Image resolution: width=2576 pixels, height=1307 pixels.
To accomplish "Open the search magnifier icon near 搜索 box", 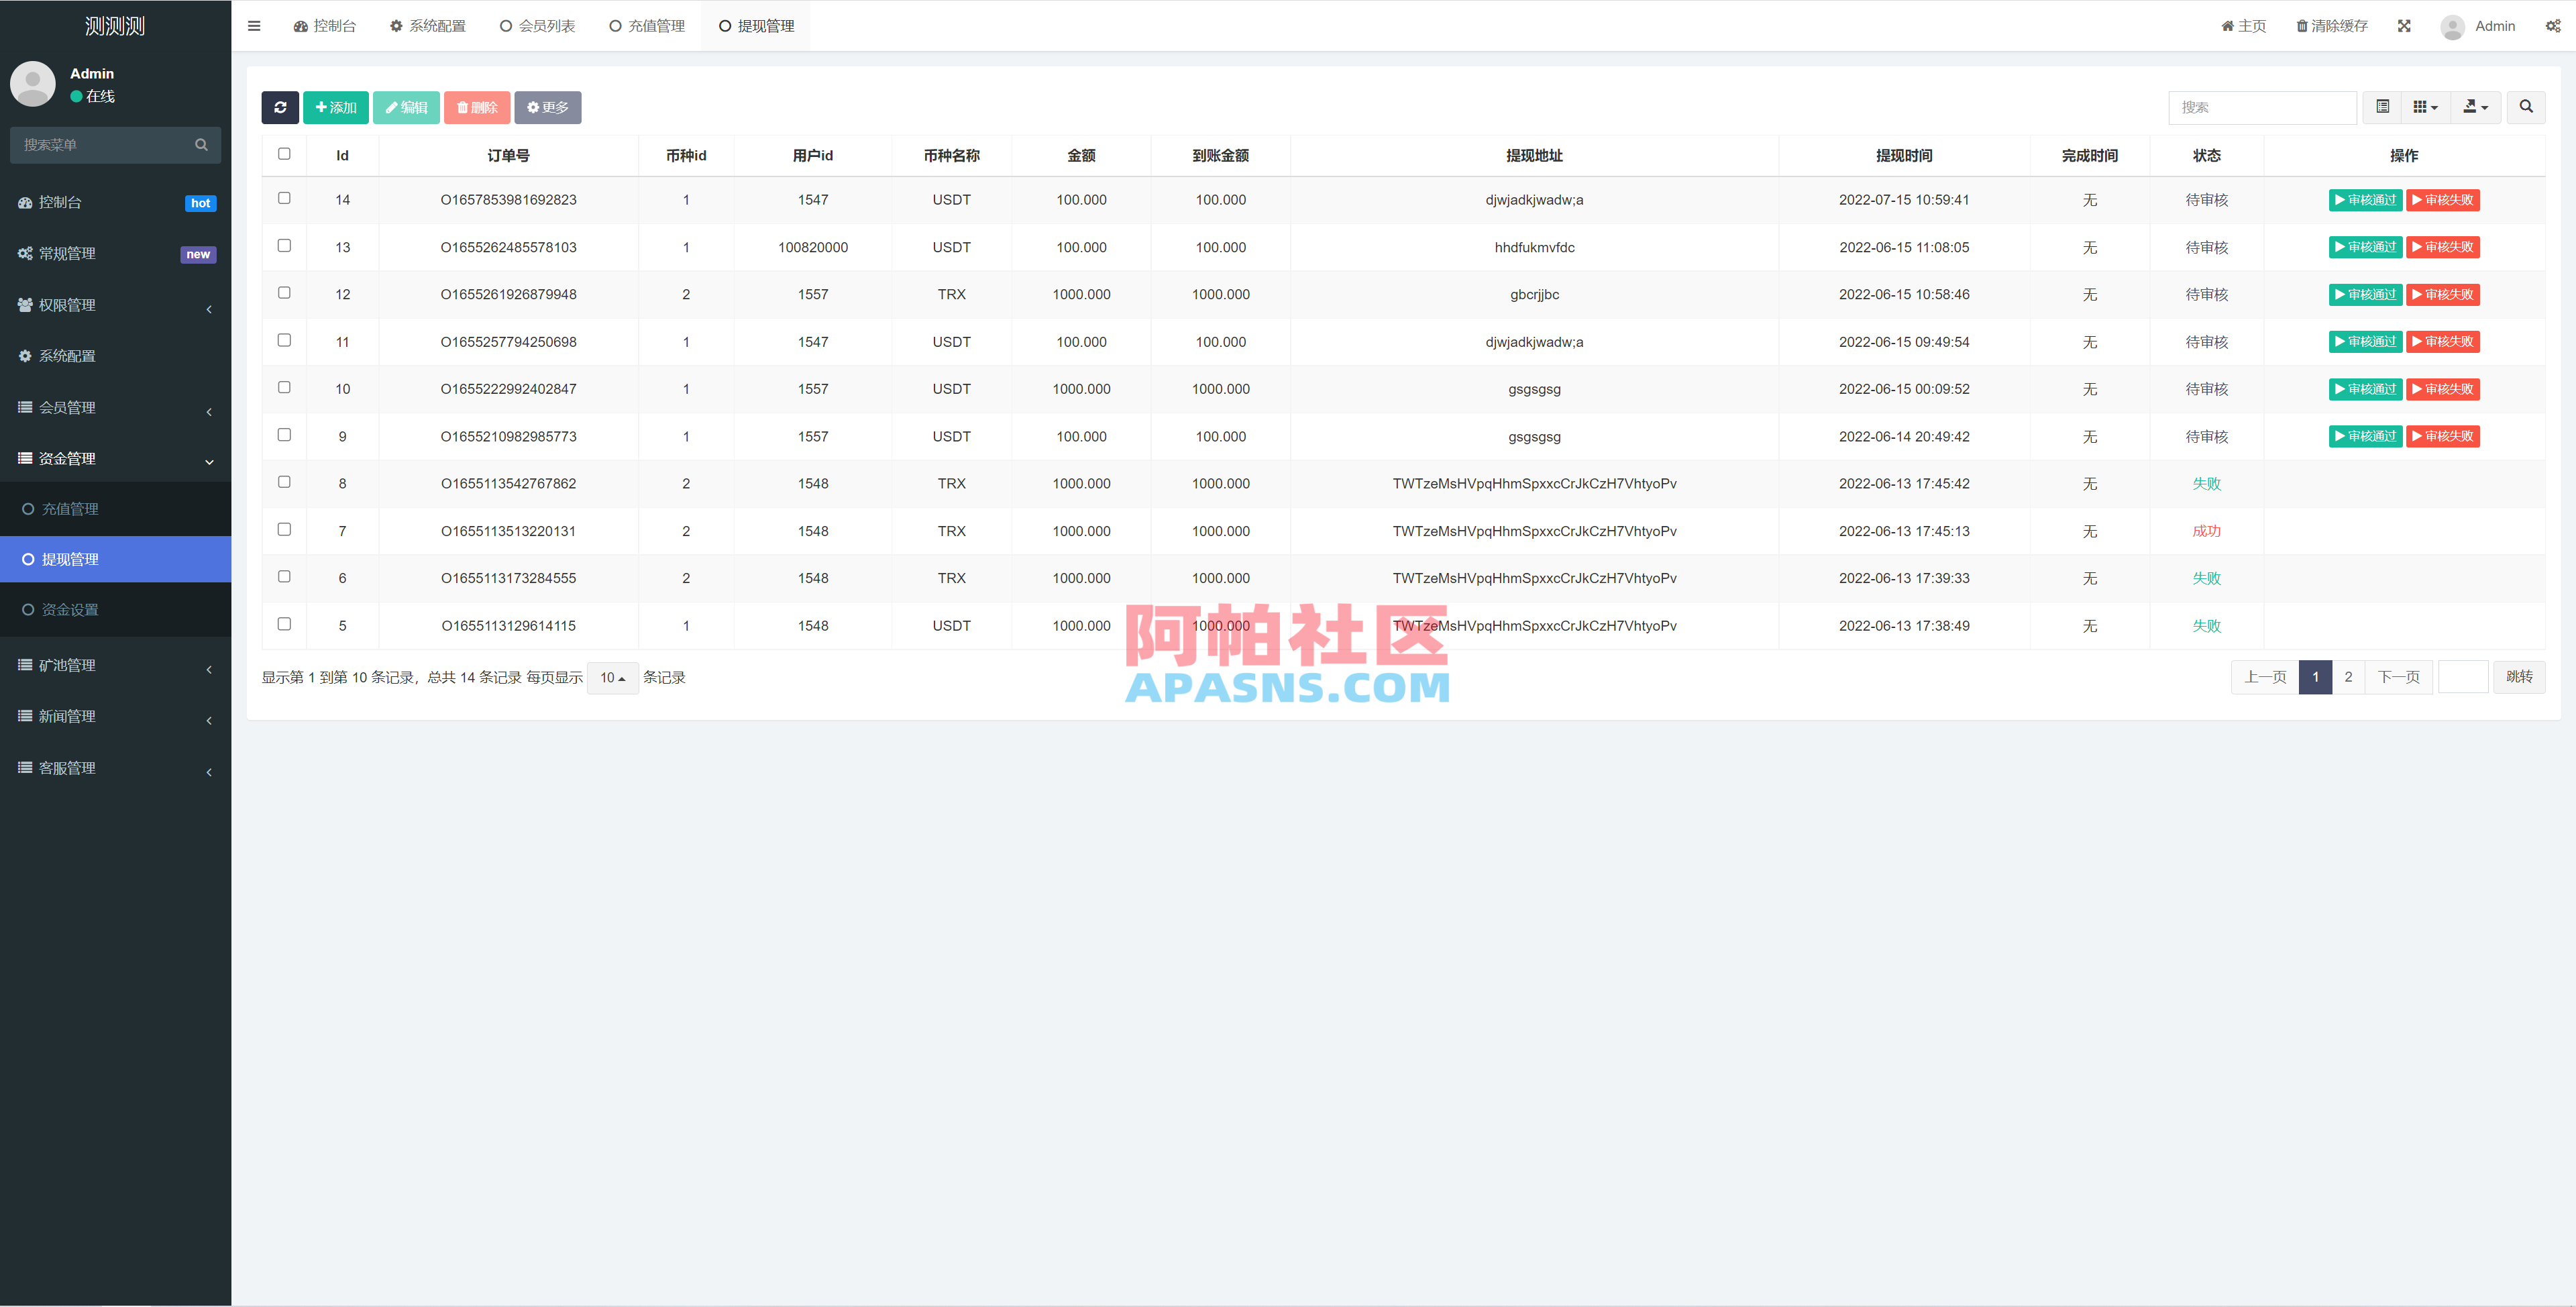I will pos(2526,107).
